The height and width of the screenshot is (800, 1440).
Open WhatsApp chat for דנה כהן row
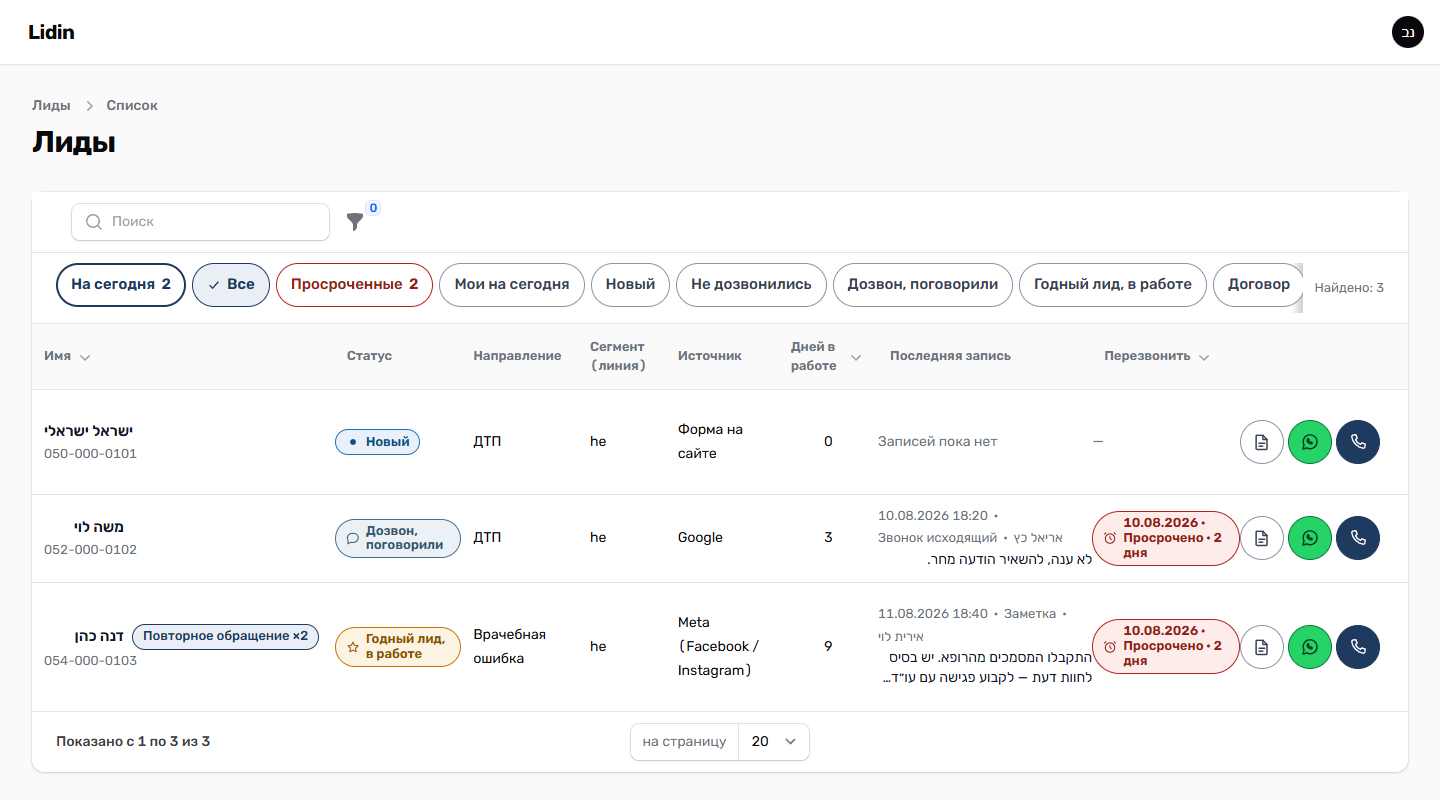(1310, 647)
